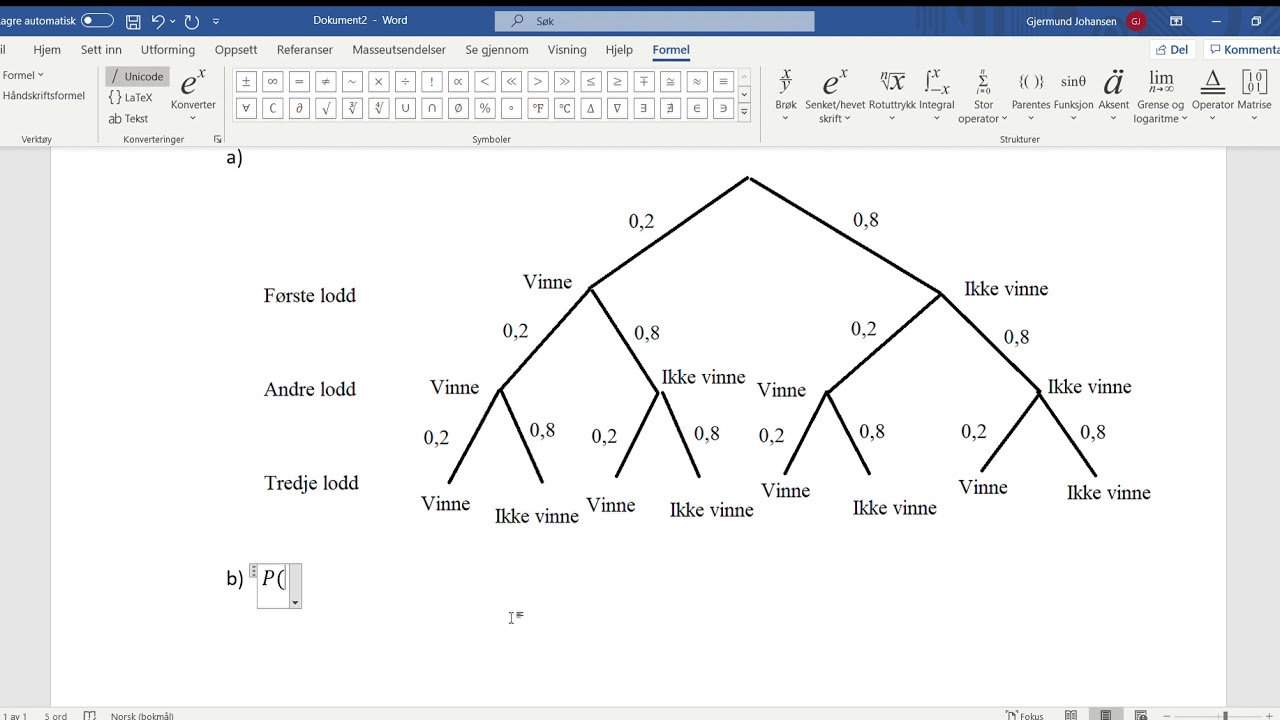Switch to the Visning tab
Screen dimensions: 1280x720
tap(567, 50)
